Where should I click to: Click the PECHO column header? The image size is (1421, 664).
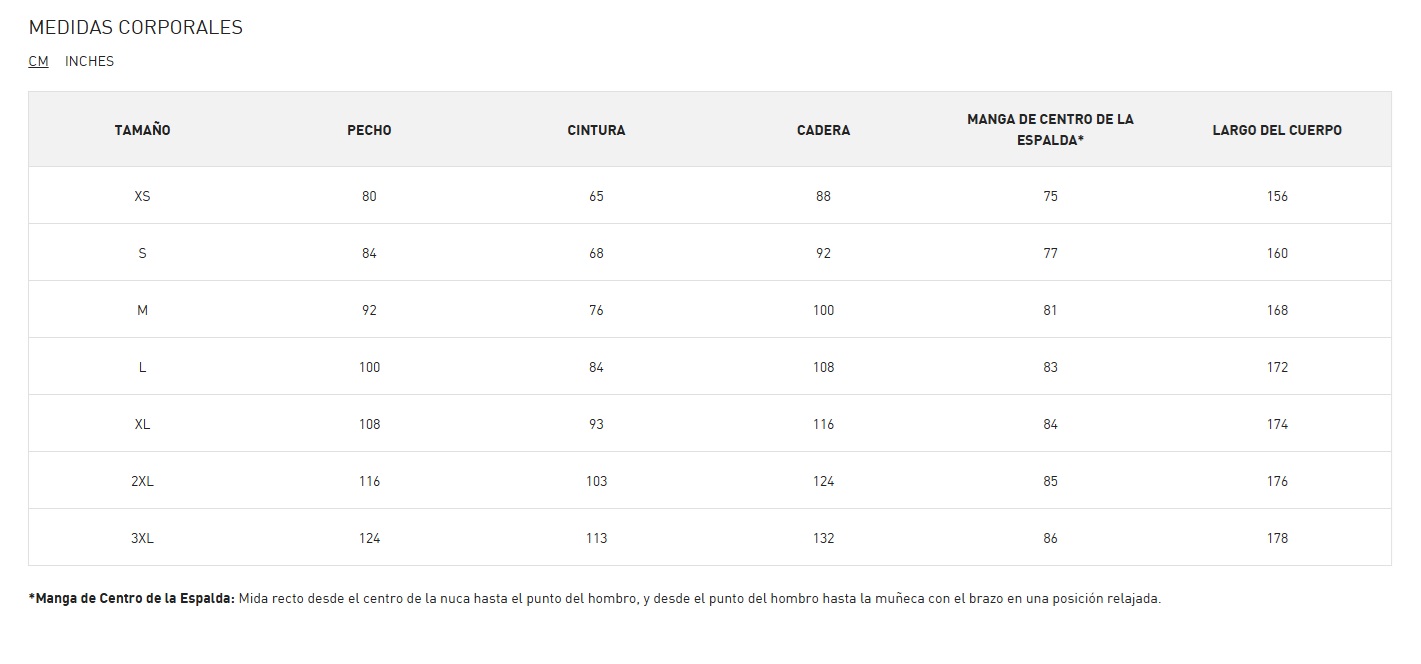click(x=369, y=130)
